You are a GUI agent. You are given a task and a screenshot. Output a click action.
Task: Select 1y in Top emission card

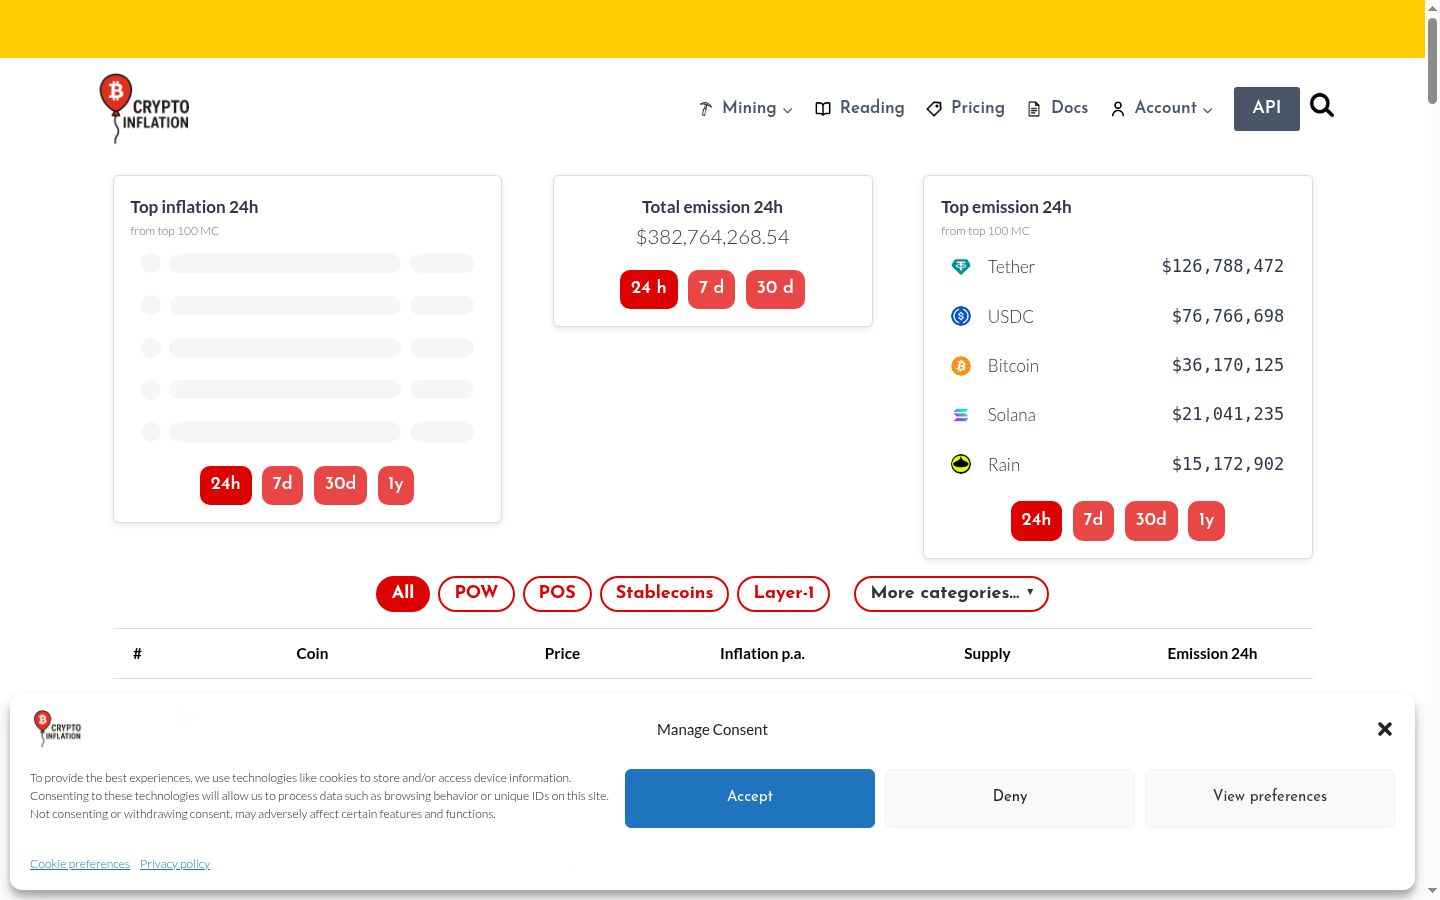coord(1206,521)
